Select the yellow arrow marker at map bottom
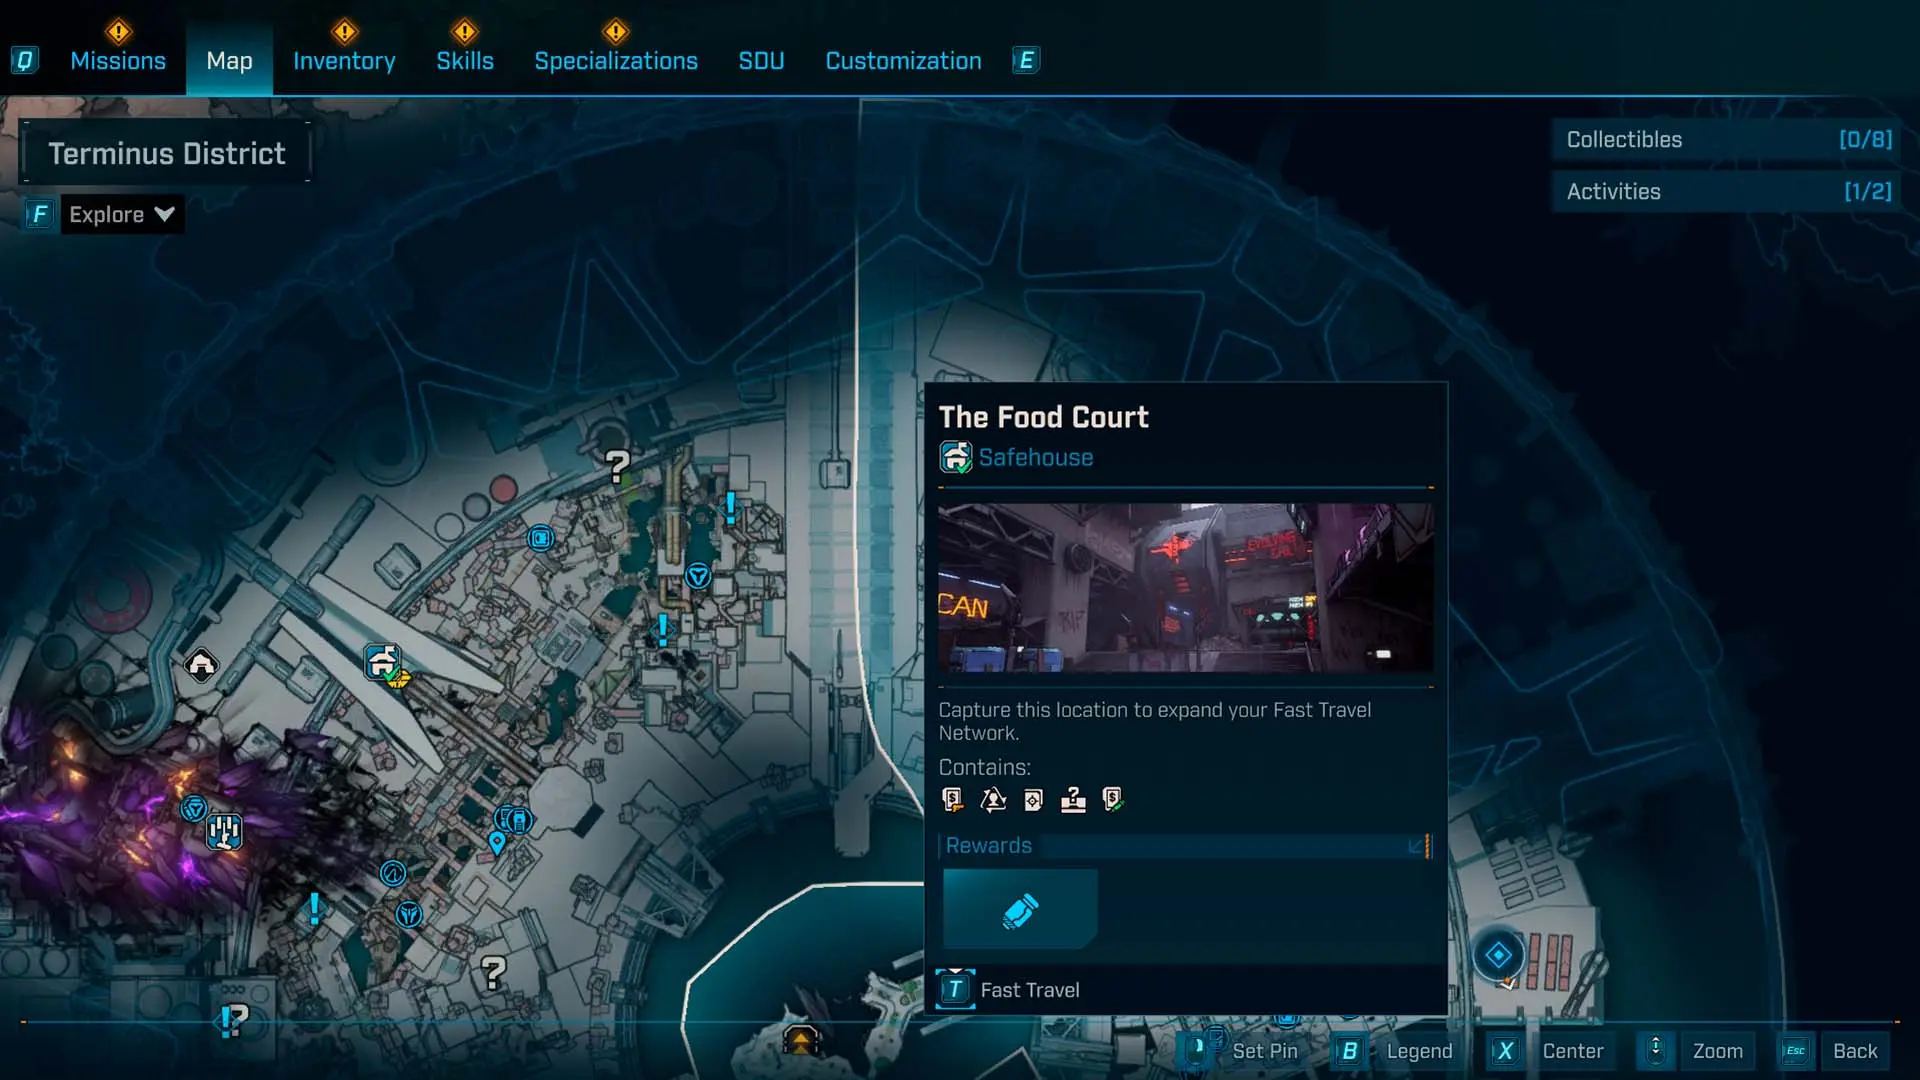Image resolution: width=1920 pixels, height=1080 pixels. pos(801,1041)
